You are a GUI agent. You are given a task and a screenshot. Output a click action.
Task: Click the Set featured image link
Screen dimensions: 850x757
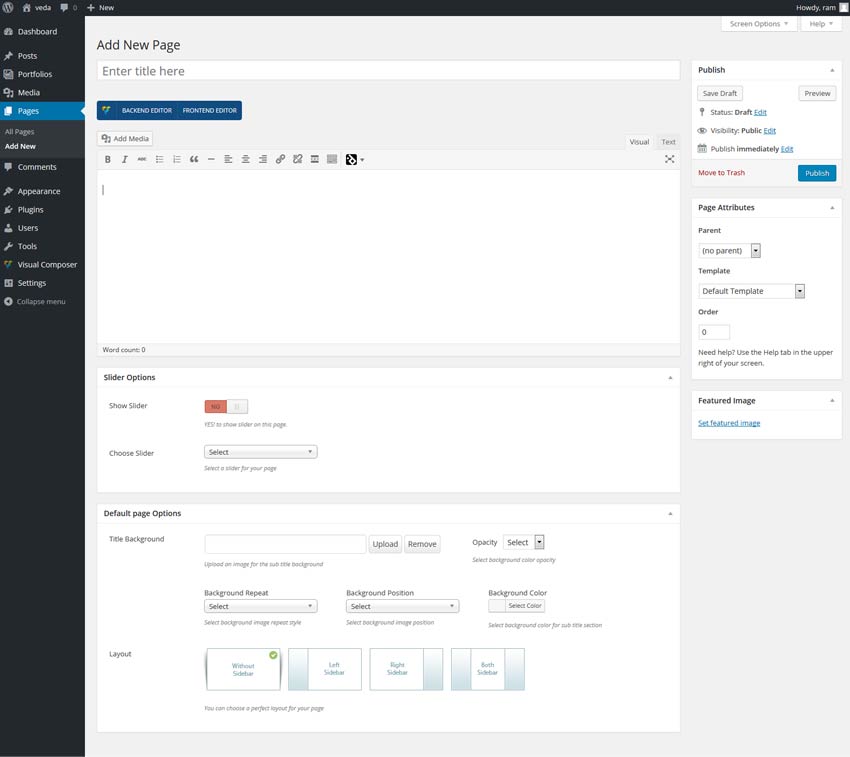(728, 422)
